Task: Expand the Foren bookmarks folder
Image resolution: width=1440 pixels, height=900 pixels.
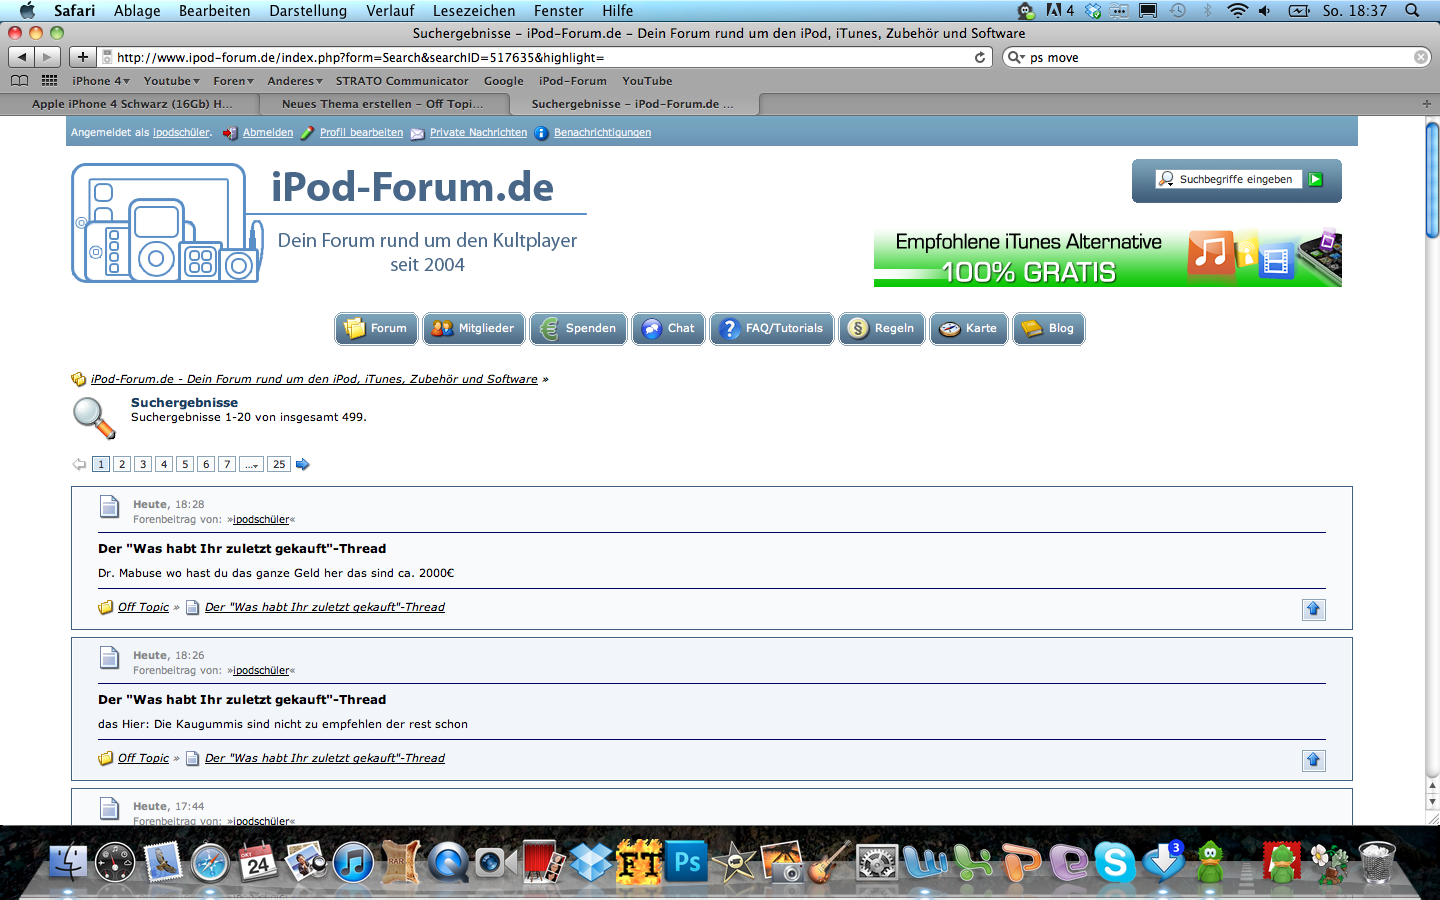Action: coord(234,81)
